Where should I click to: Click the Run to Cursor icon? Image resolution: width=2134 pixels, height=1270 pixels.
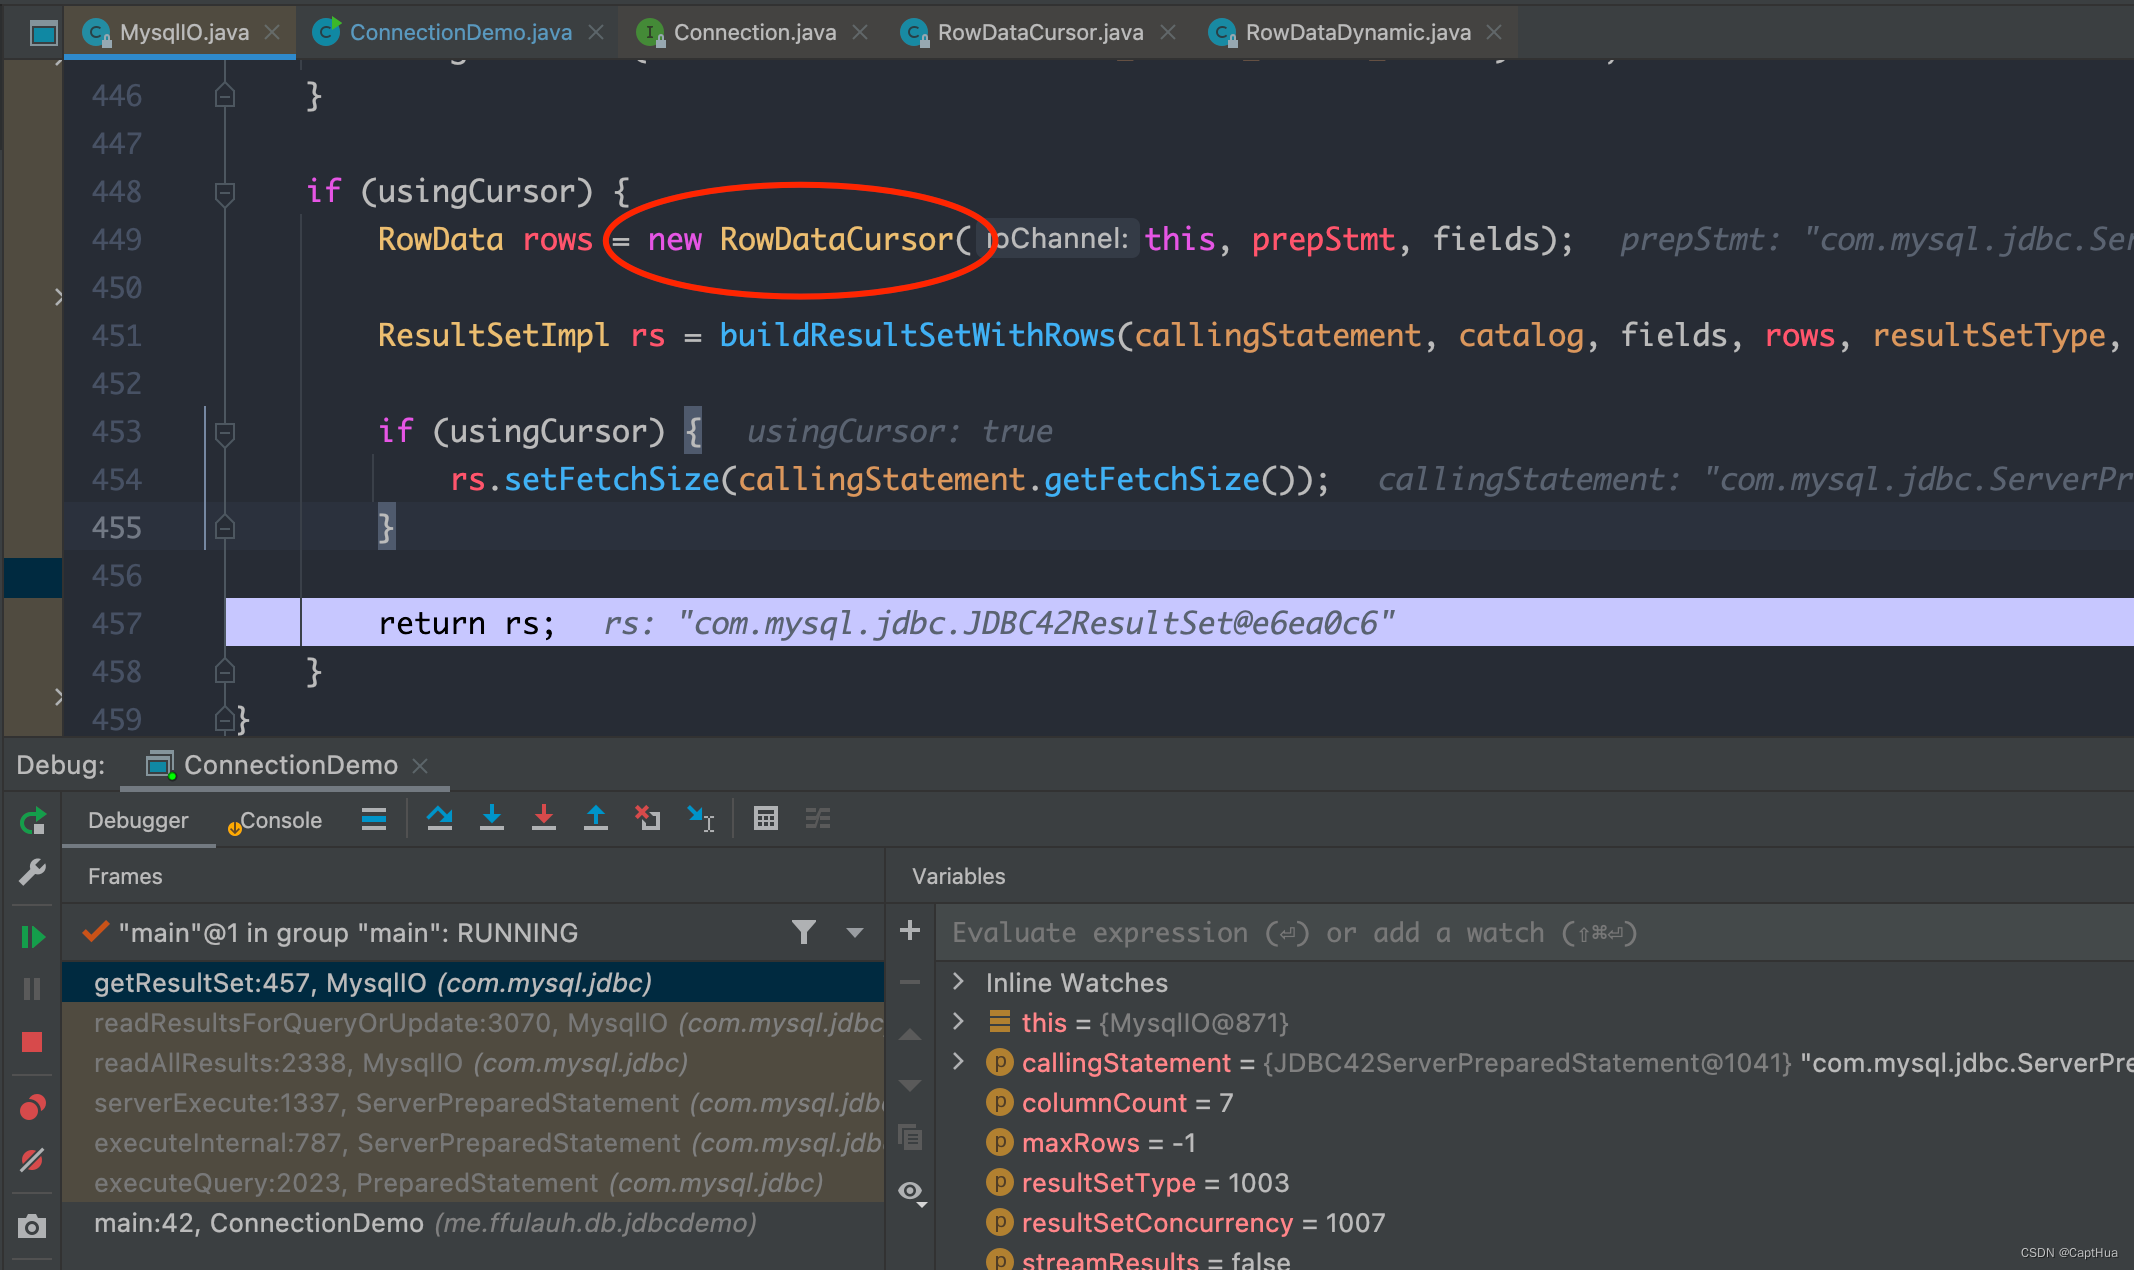tap(700, 819)
